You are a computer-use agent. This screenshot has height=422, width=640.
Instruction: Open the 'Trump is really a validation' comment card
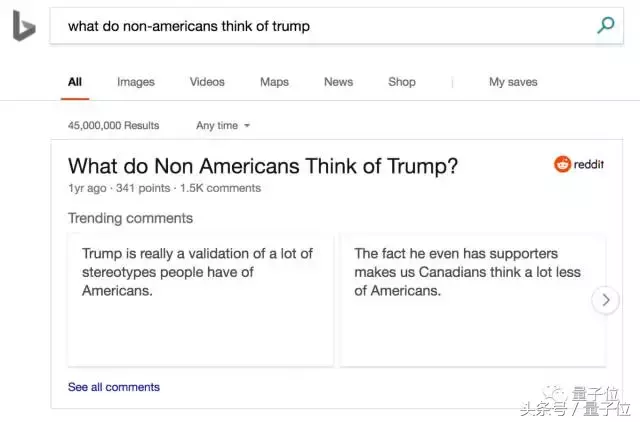[200, 300]
